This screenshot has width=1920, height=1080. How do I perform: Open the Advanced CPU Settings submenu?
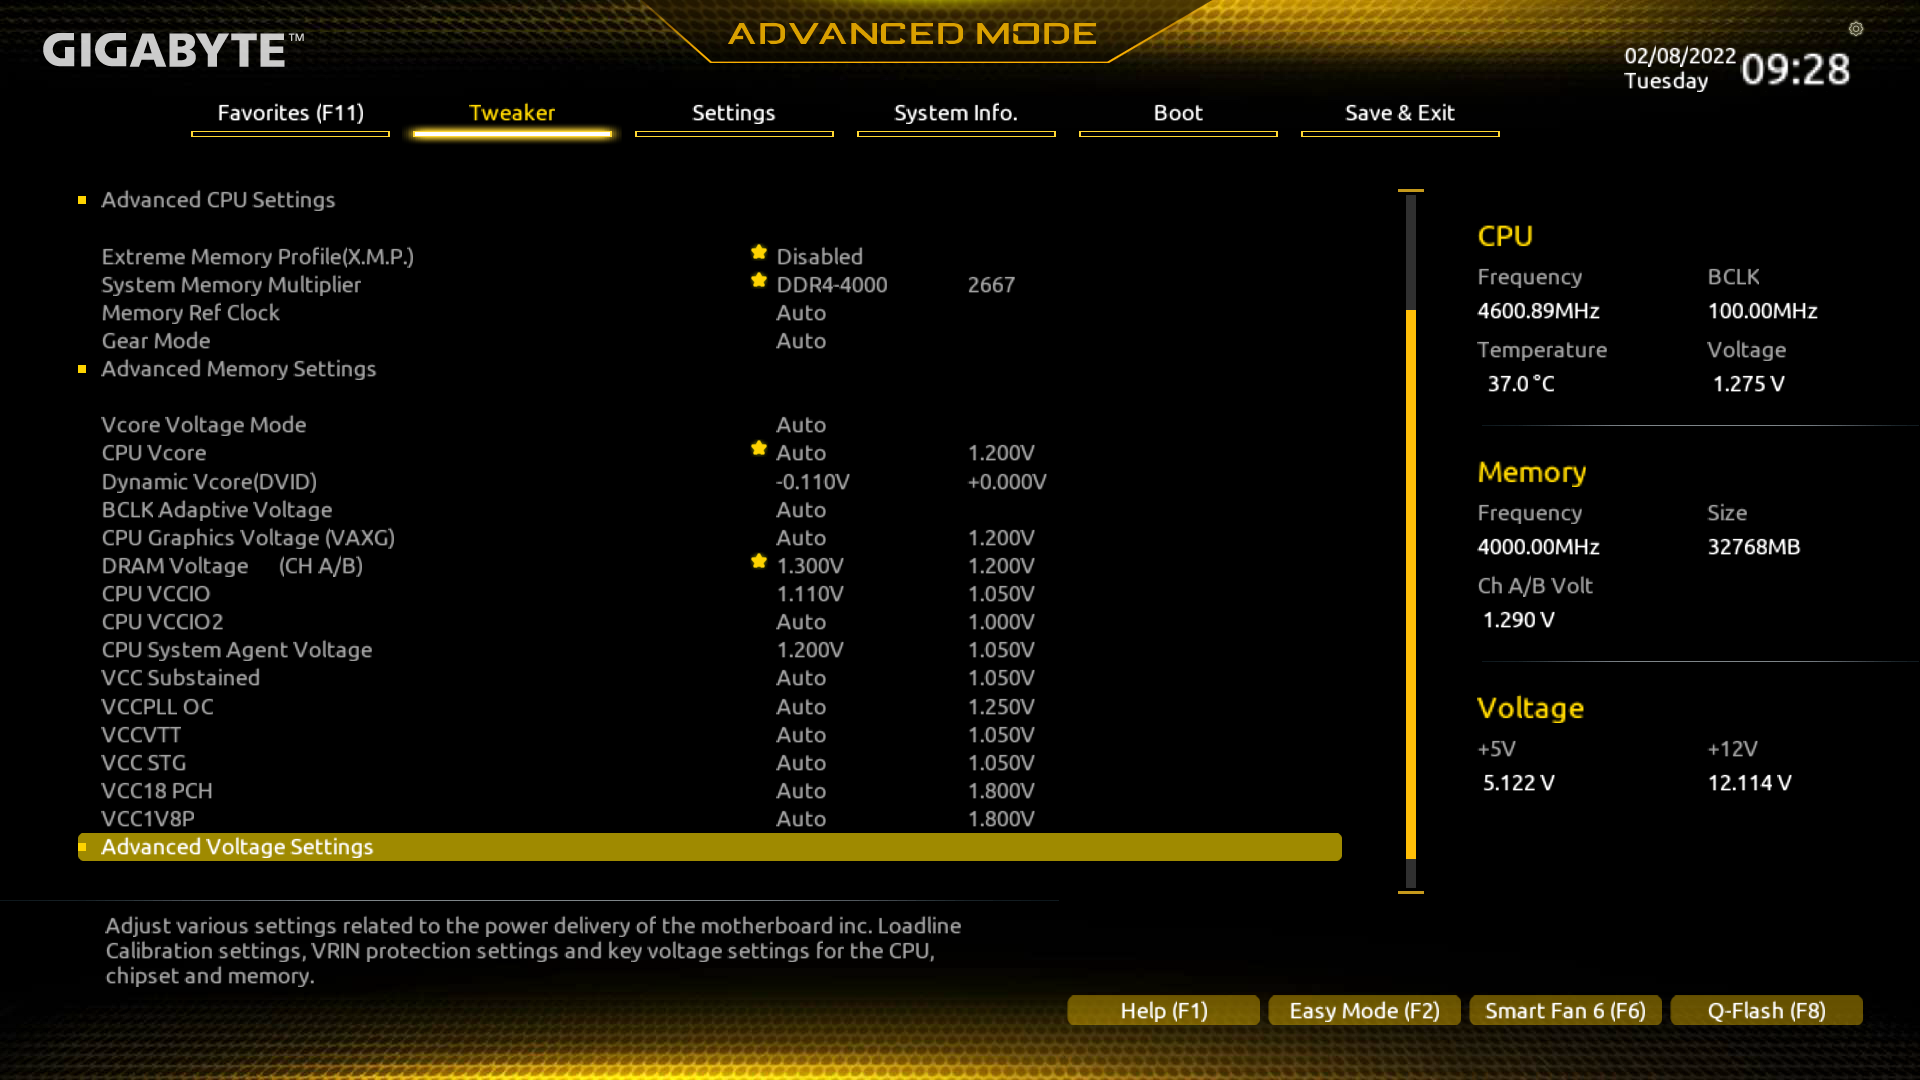(x=218, y=200)
